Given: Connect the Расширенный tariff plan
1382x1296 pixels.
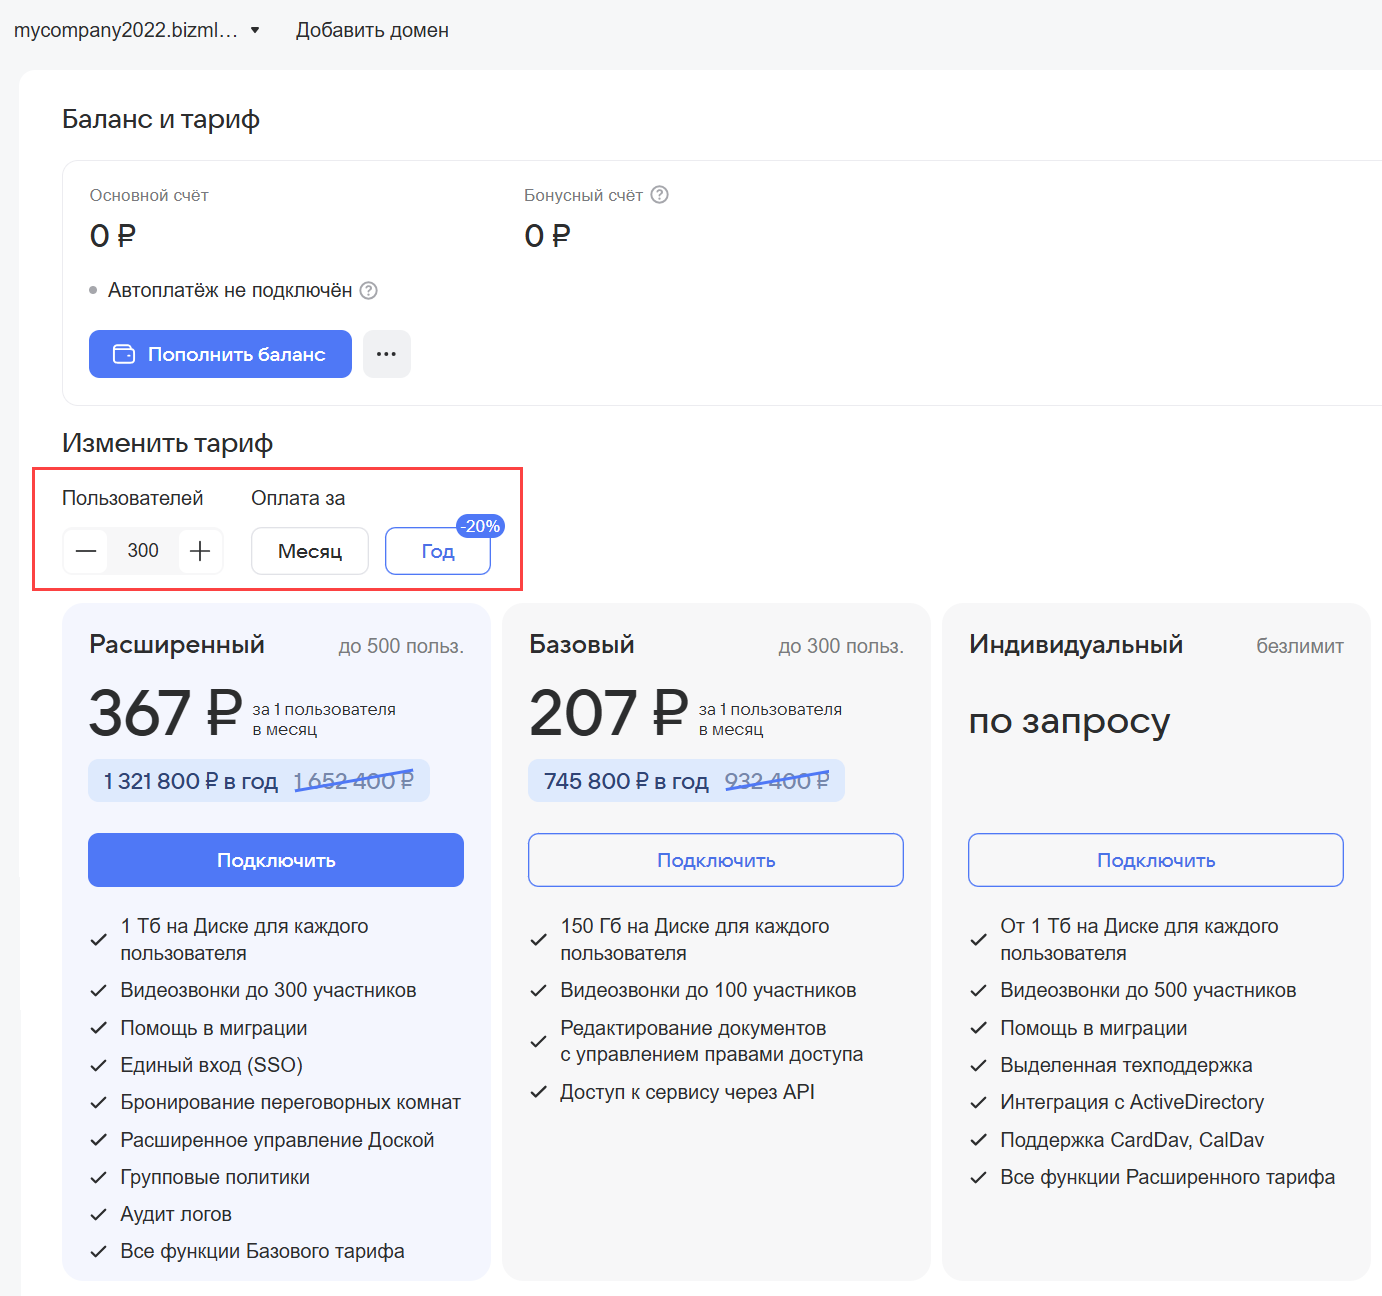Looking at the screenshot, I should coord(276,860).
